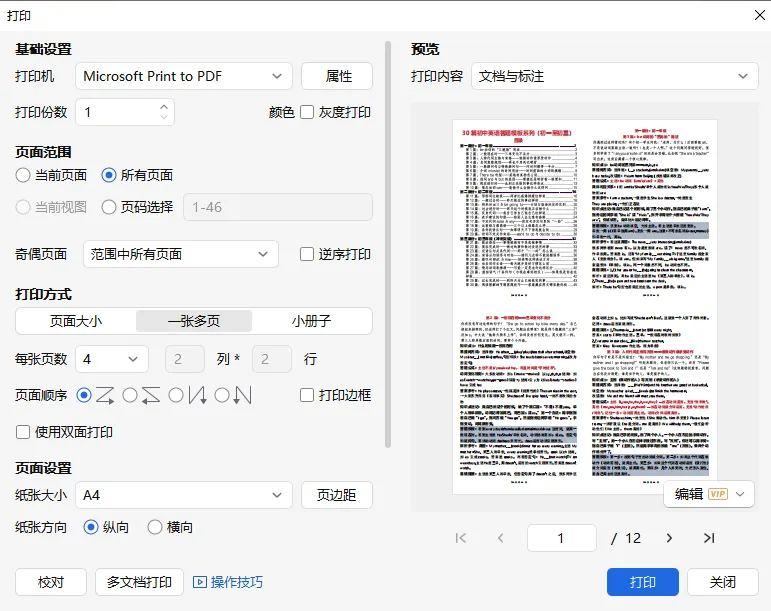
Task: Open 多文档打印 multi-document print
Action: point(140,582)
